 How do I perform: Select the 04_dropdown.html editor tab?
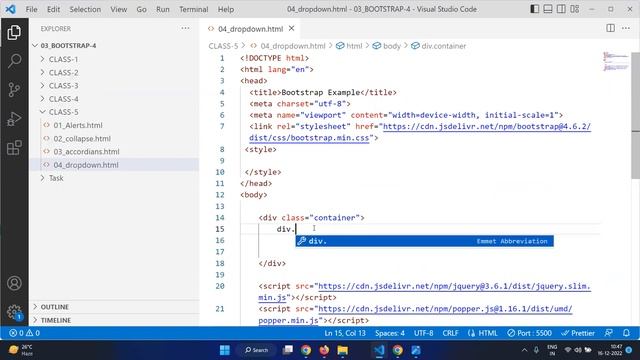tap(250, 29)
